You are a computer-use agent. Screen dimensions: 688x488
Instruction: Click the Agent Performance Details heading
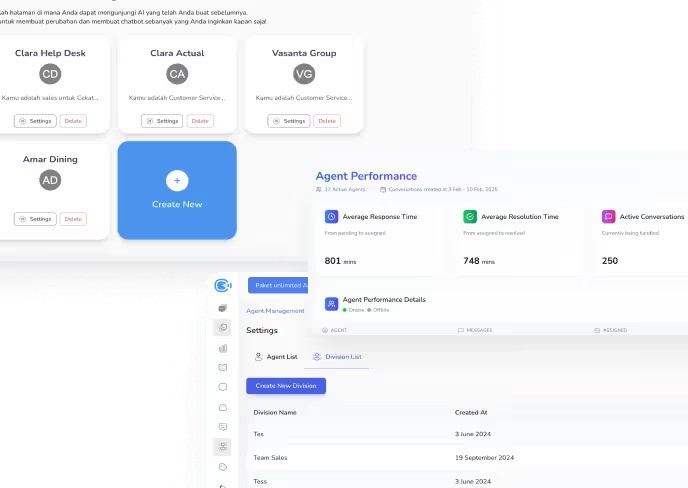(384, 299)
